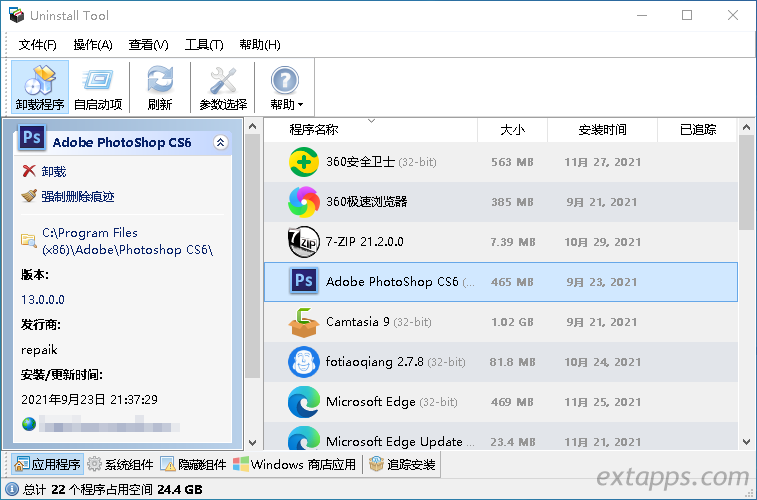Select the Adobe PhotoShop CS6 Ps list icon
757x500 pixels.
click(304, 281)
